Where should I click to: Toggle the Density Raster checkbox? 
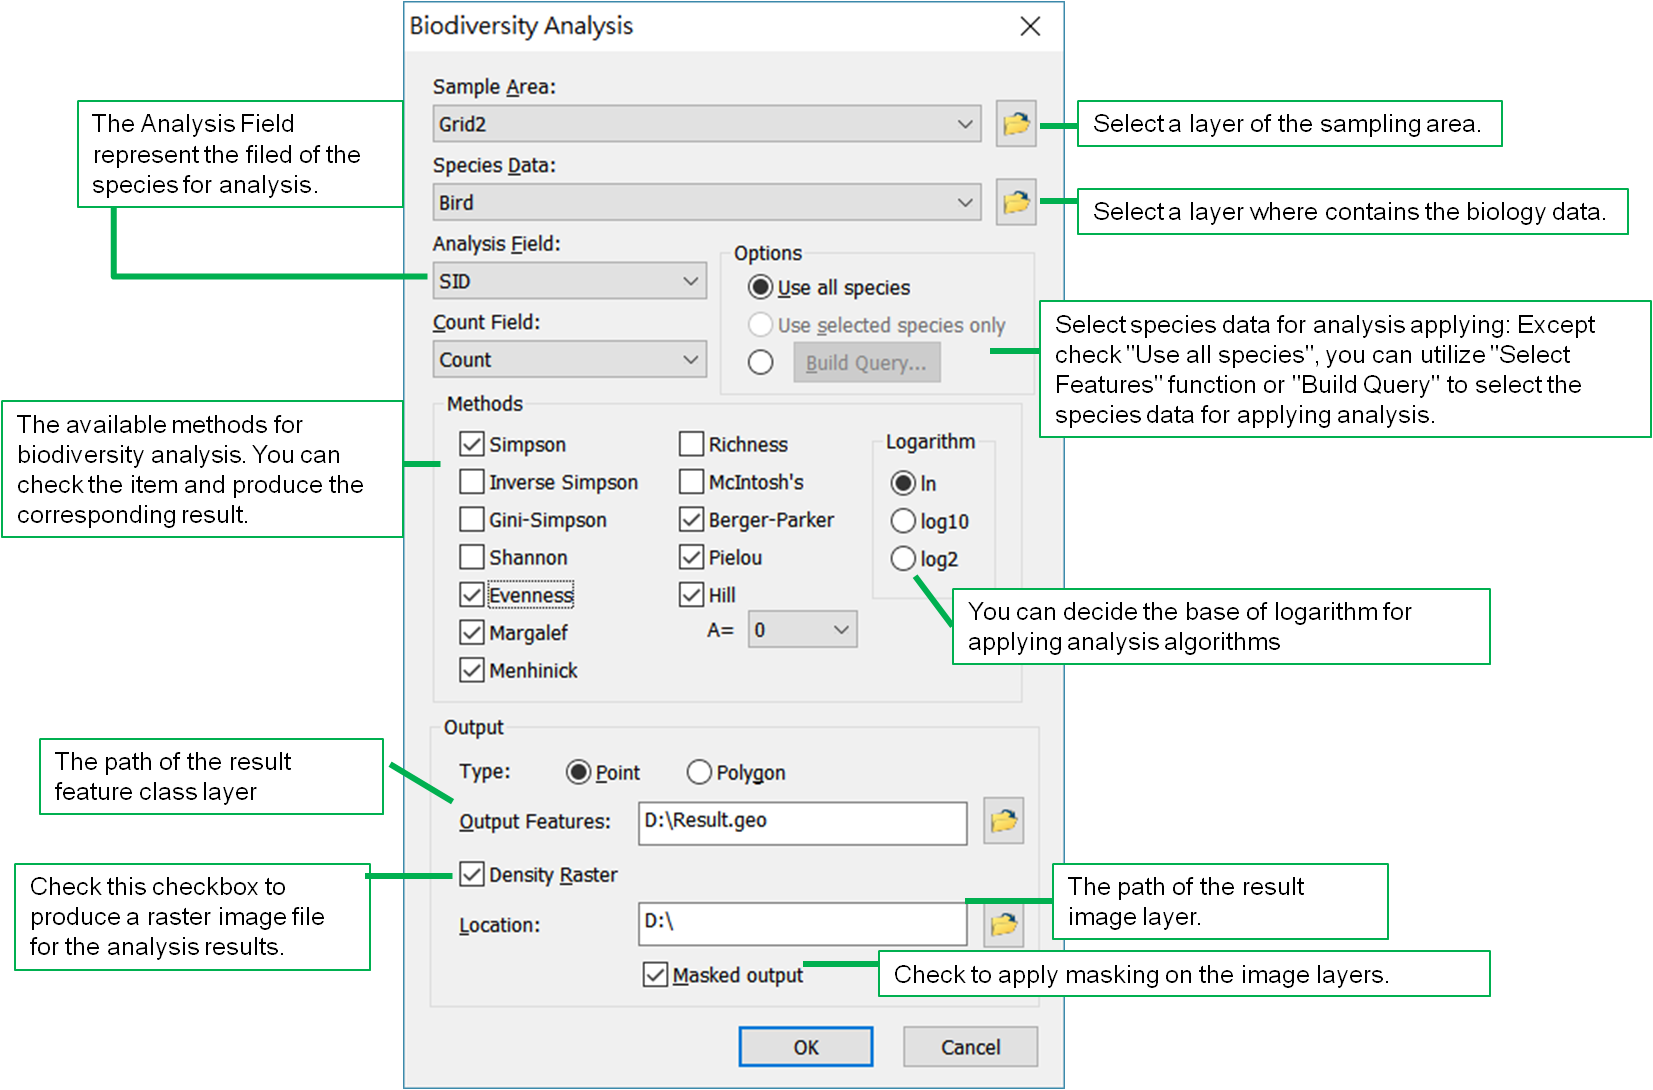(472, 875)
